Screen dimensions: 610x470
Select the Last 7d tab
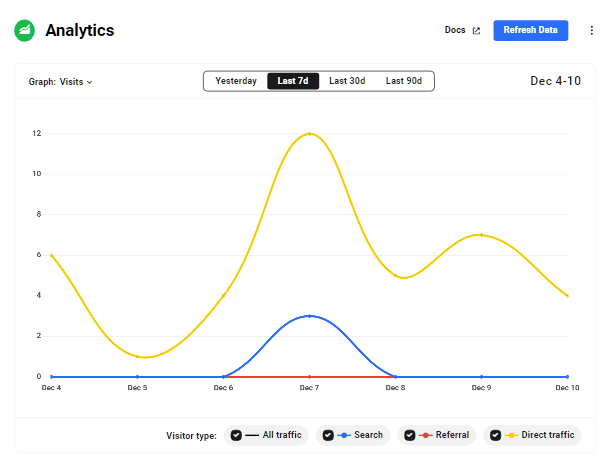[x=293, y=81]
